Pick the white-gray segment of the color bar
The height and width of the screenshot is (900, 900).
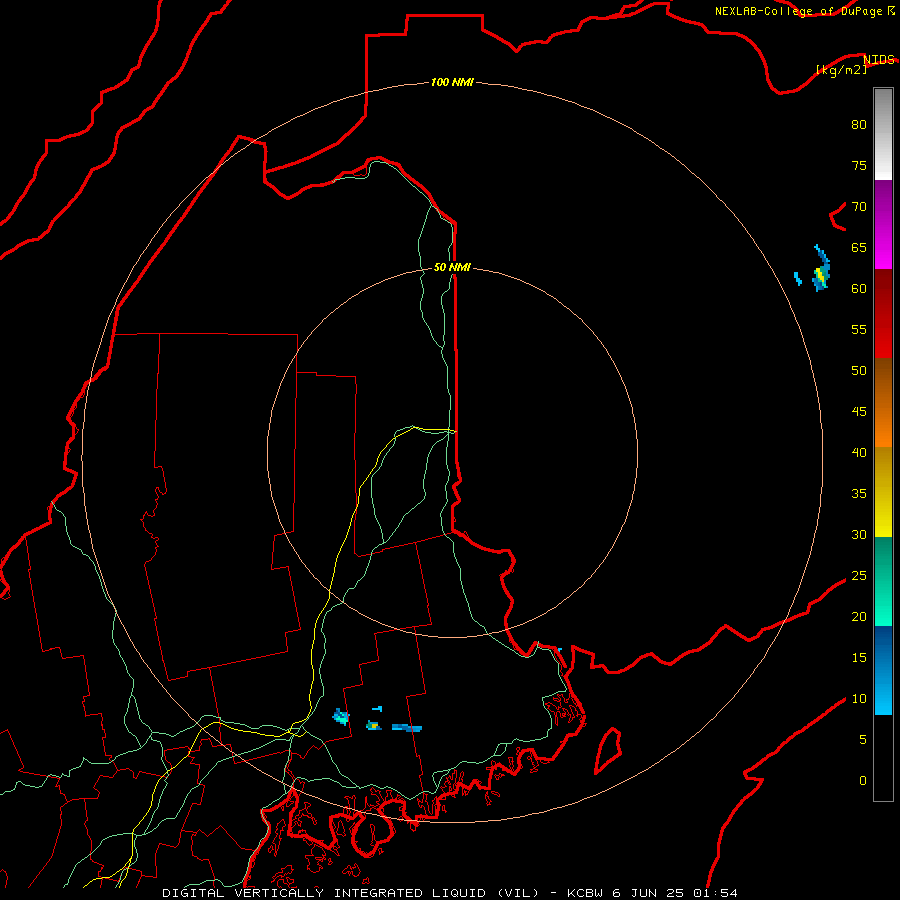coord(883,134)
